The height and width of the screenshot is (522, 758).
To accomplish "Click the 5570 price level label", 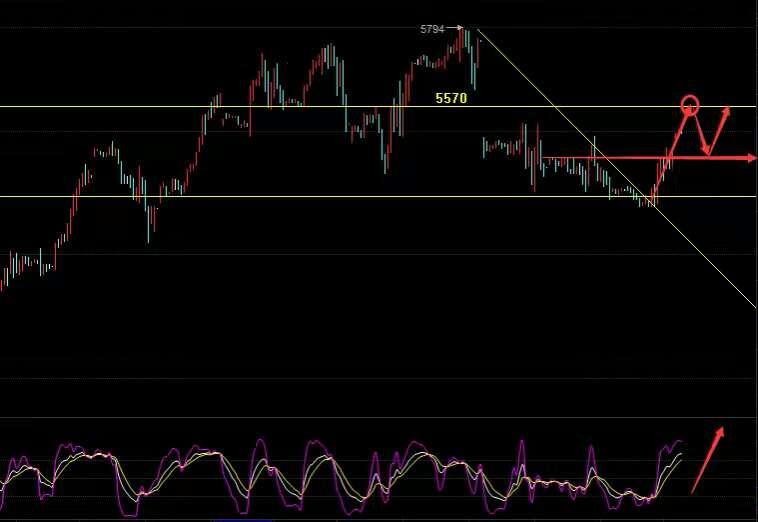I will pyautogui.click(x=451, y=99).
